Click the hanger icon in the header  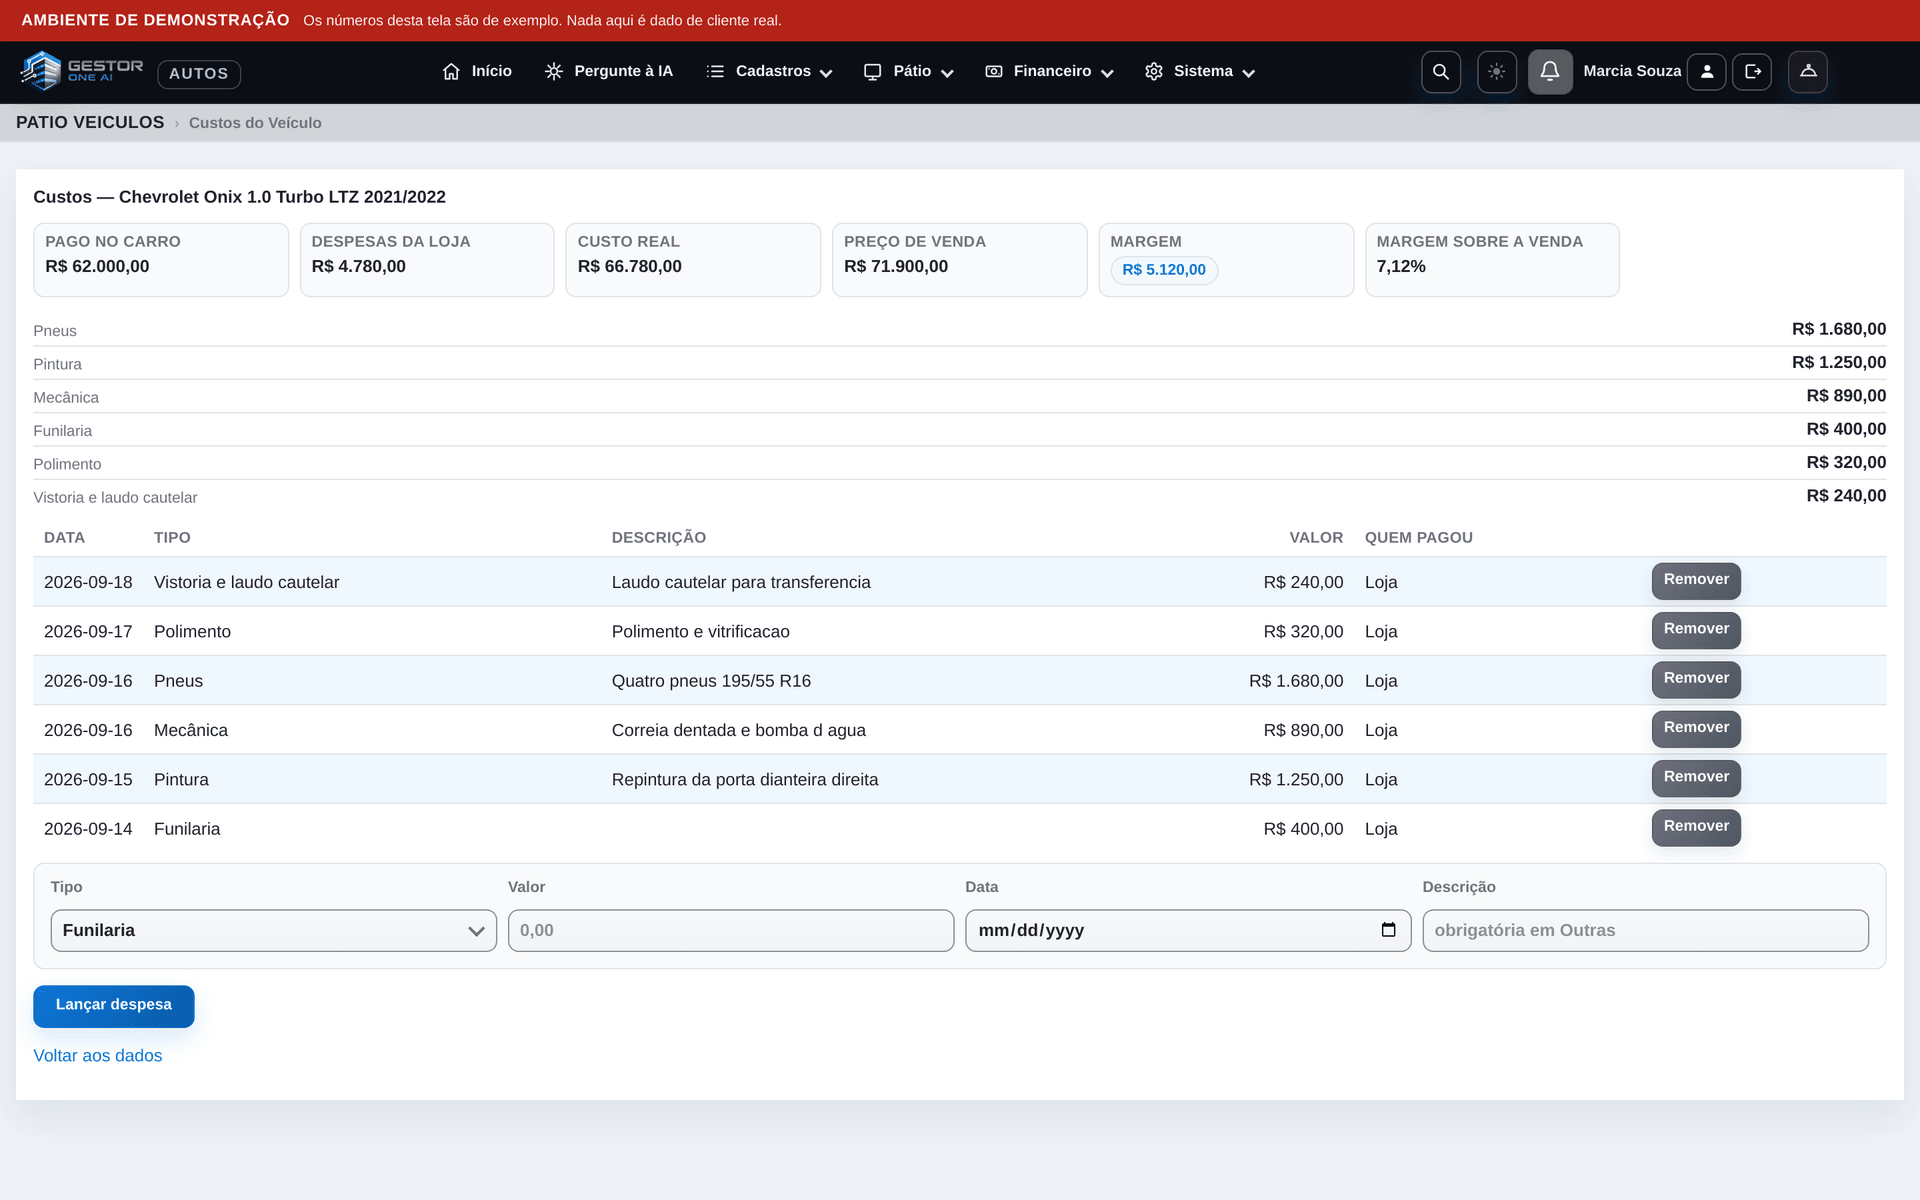tap(1808, 72)
